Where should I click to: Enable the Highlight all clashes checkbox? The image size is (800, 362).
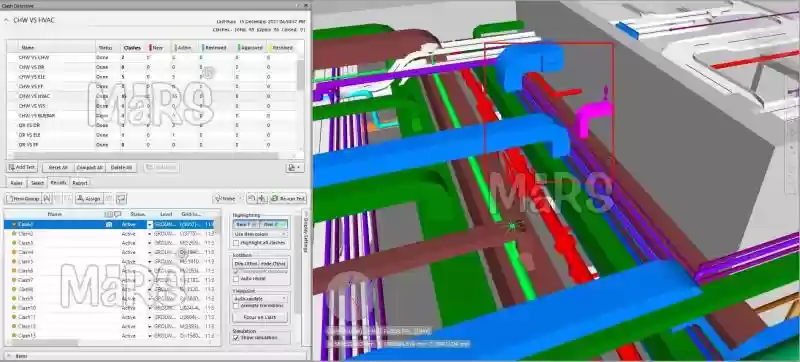(236, 243)
